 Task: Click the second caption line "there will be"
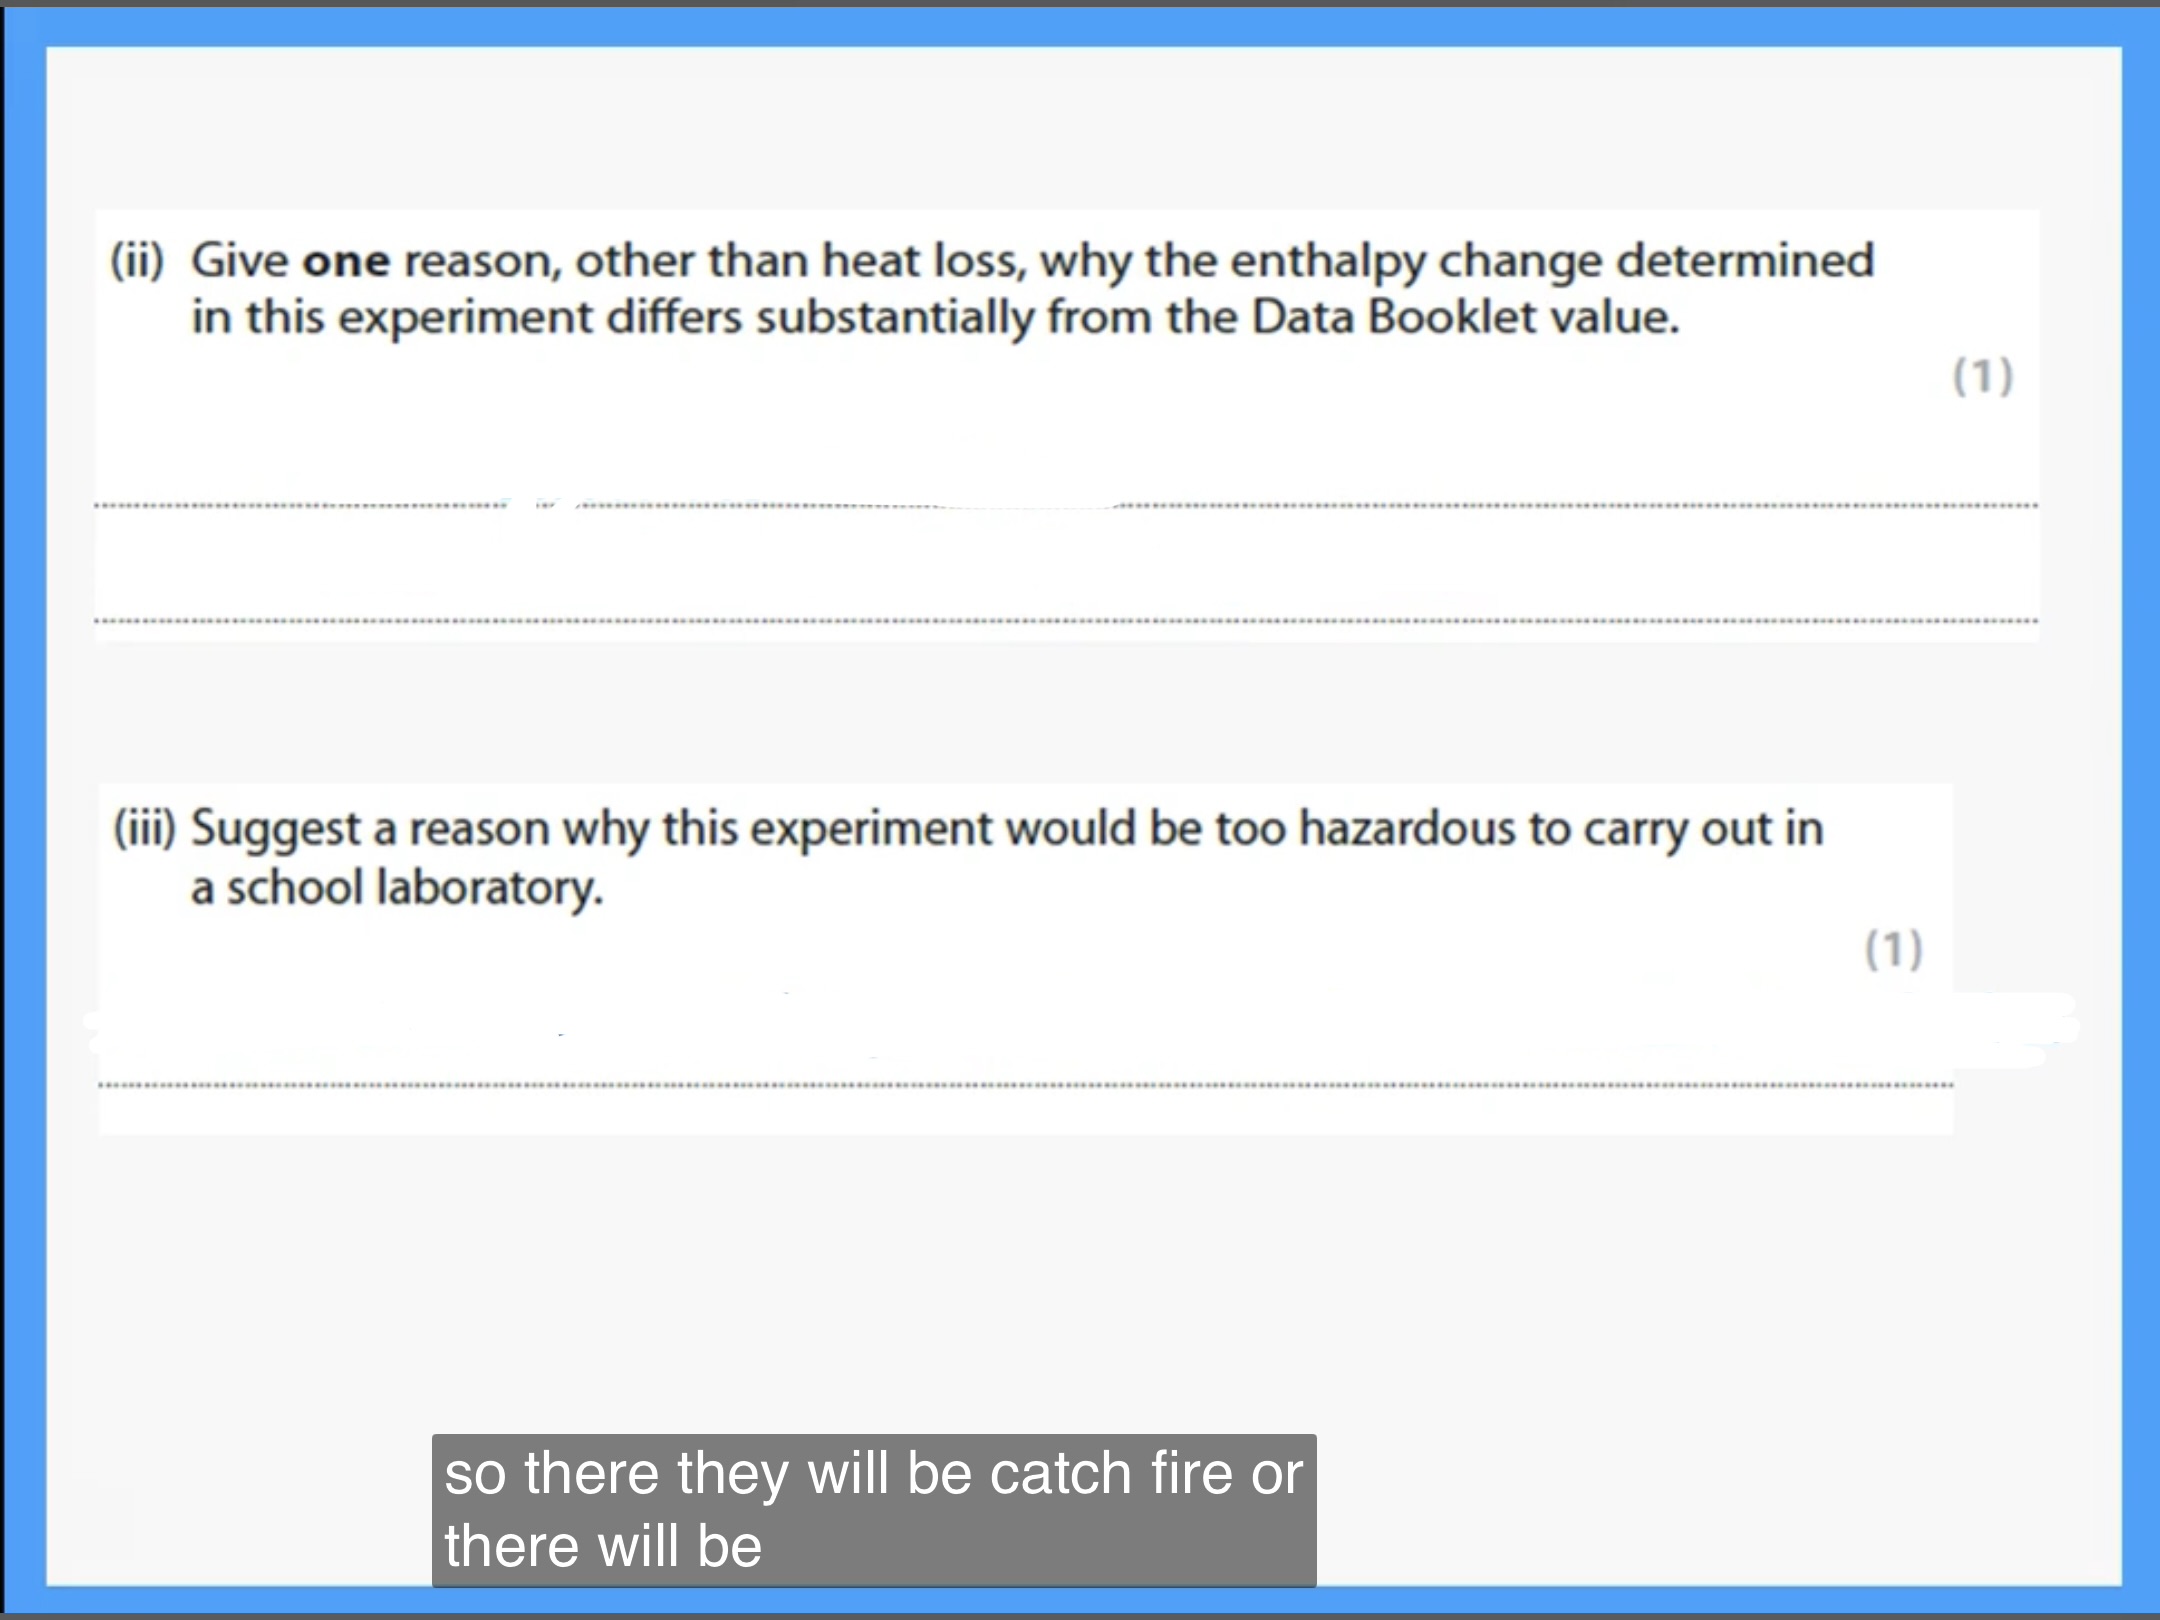[x=603, y=1546]
